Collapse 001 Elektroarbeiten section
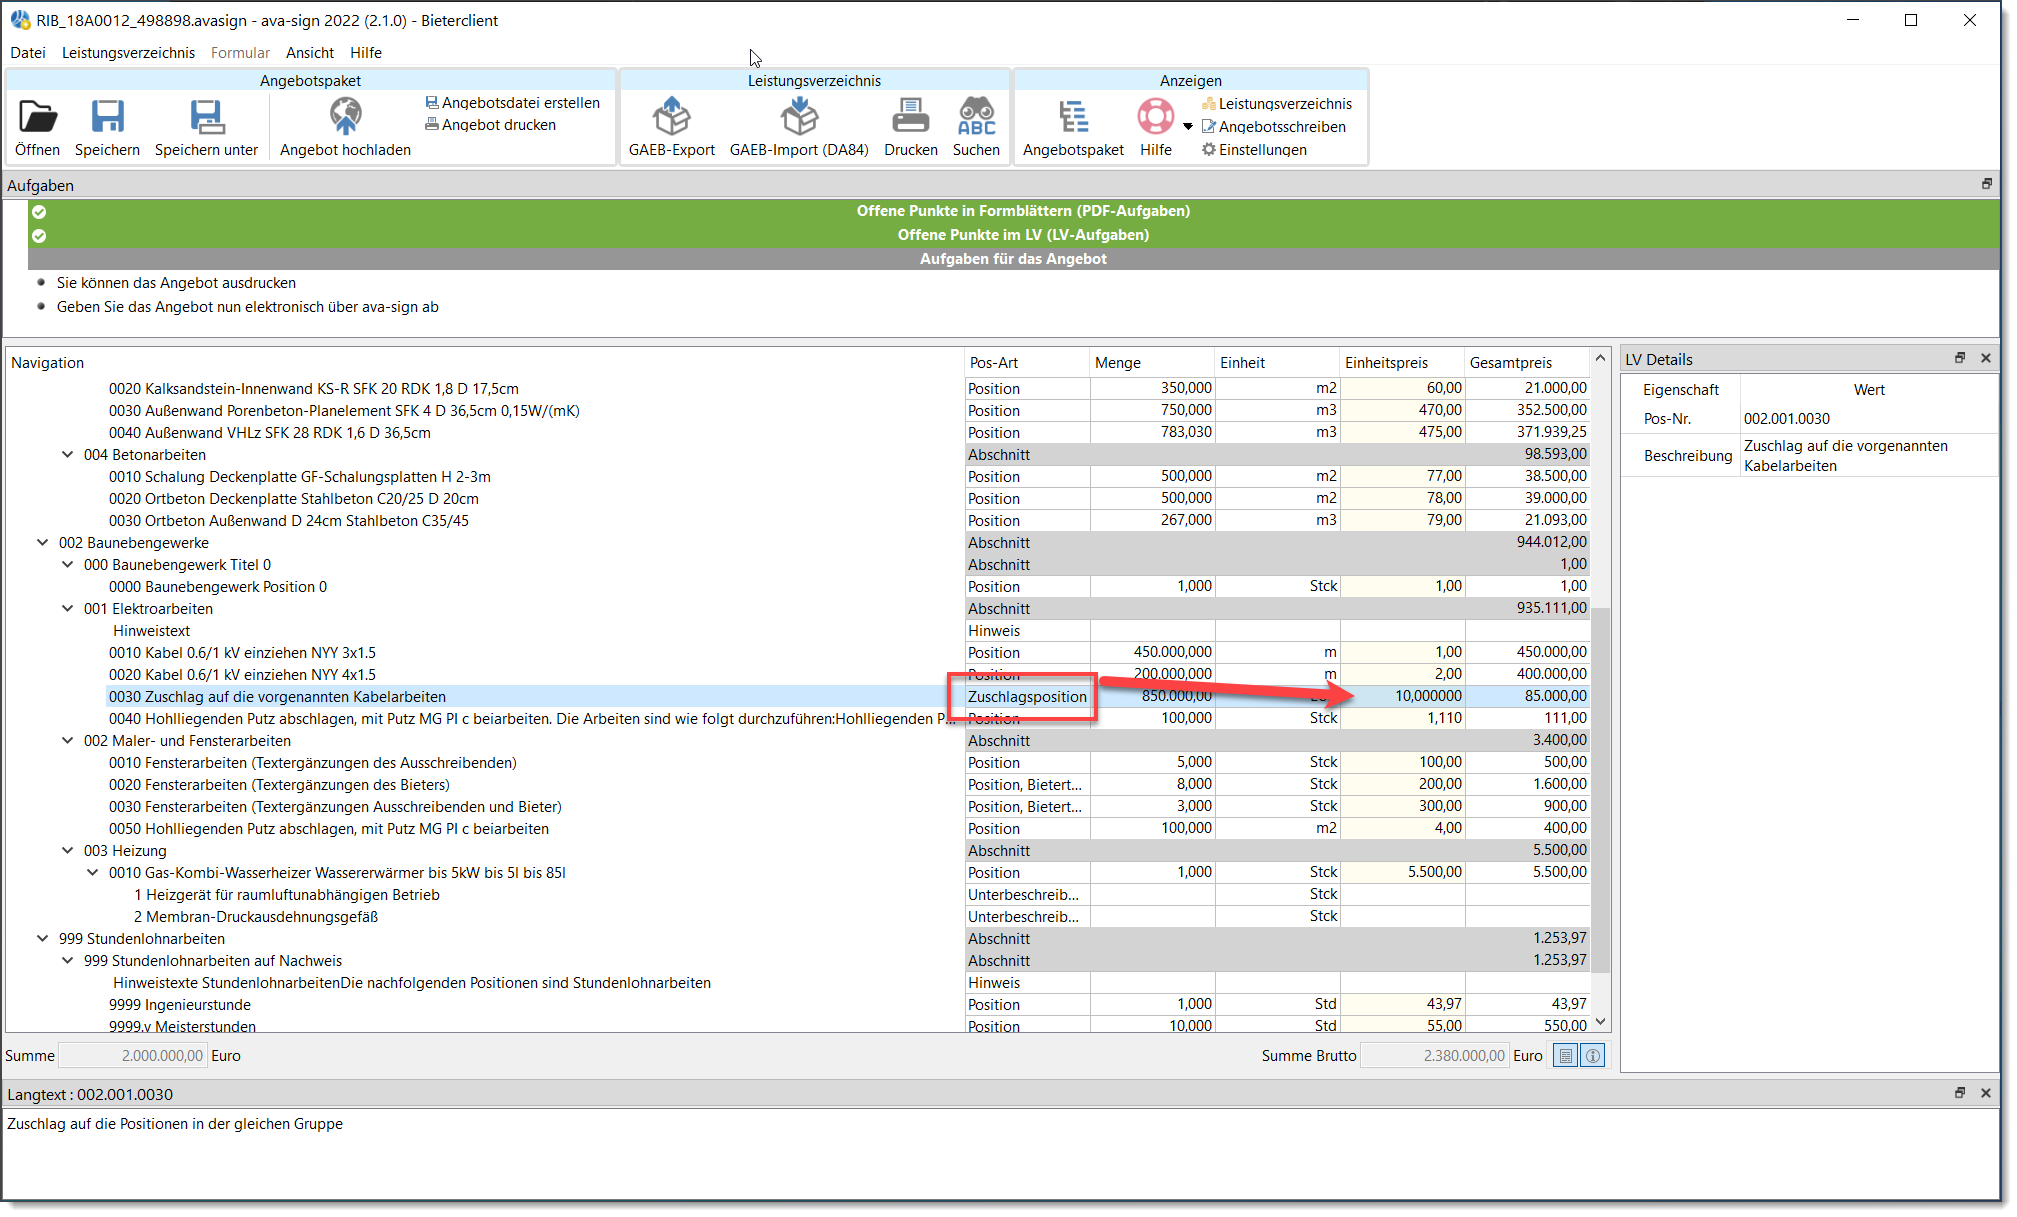The width and height of the screenshot is (2017, 1217). 67,609
